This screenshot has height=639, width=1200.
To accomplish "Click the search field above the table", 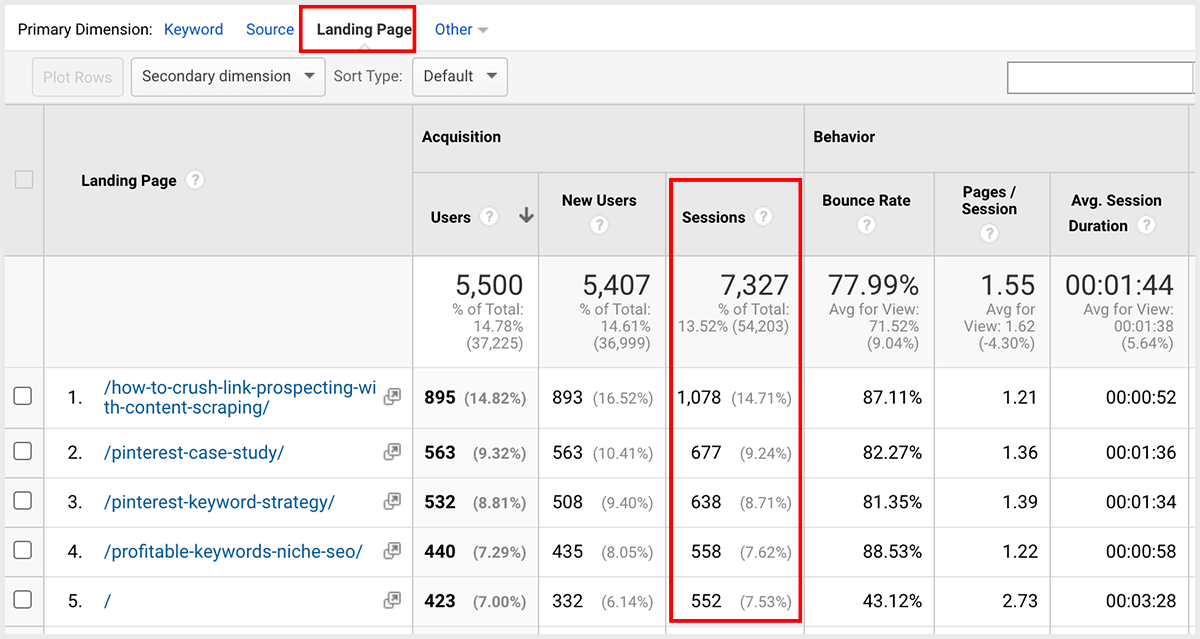I will pos(1100,77).
